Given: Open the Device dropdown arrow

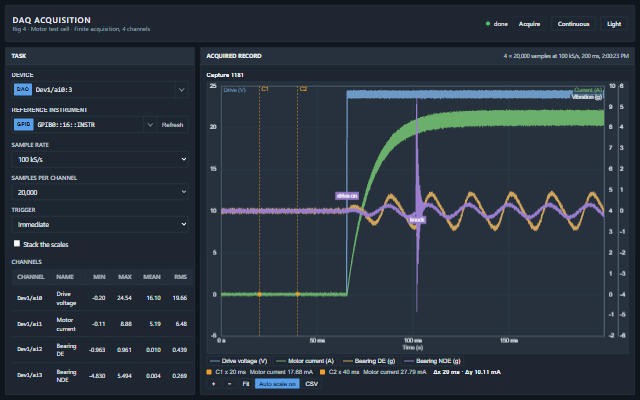Looking at the screenshot, I should (182, 89).
